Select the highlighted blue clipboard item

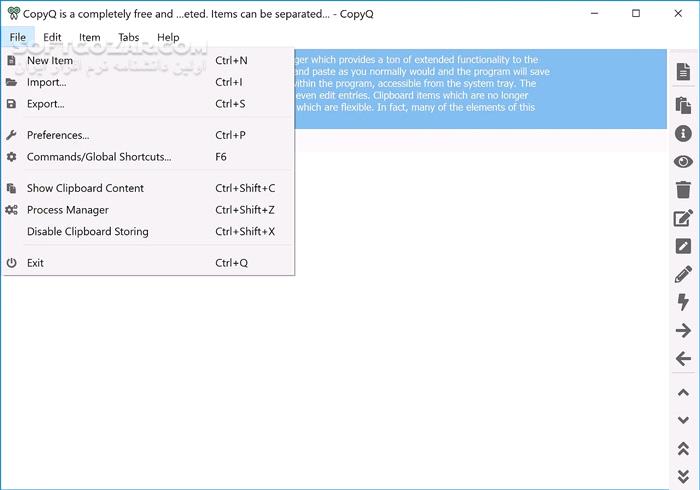(480, 89)
